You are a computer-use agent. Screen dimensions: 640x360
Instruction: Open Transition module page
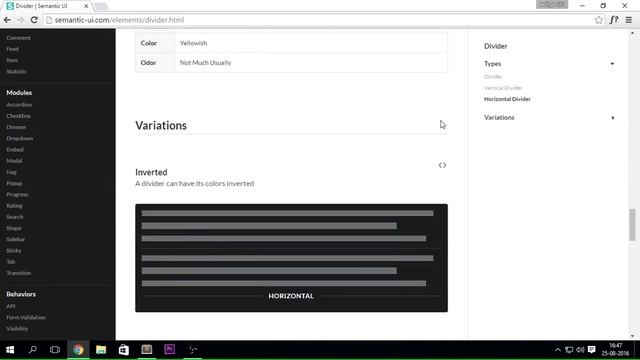[x=18, y=273]
